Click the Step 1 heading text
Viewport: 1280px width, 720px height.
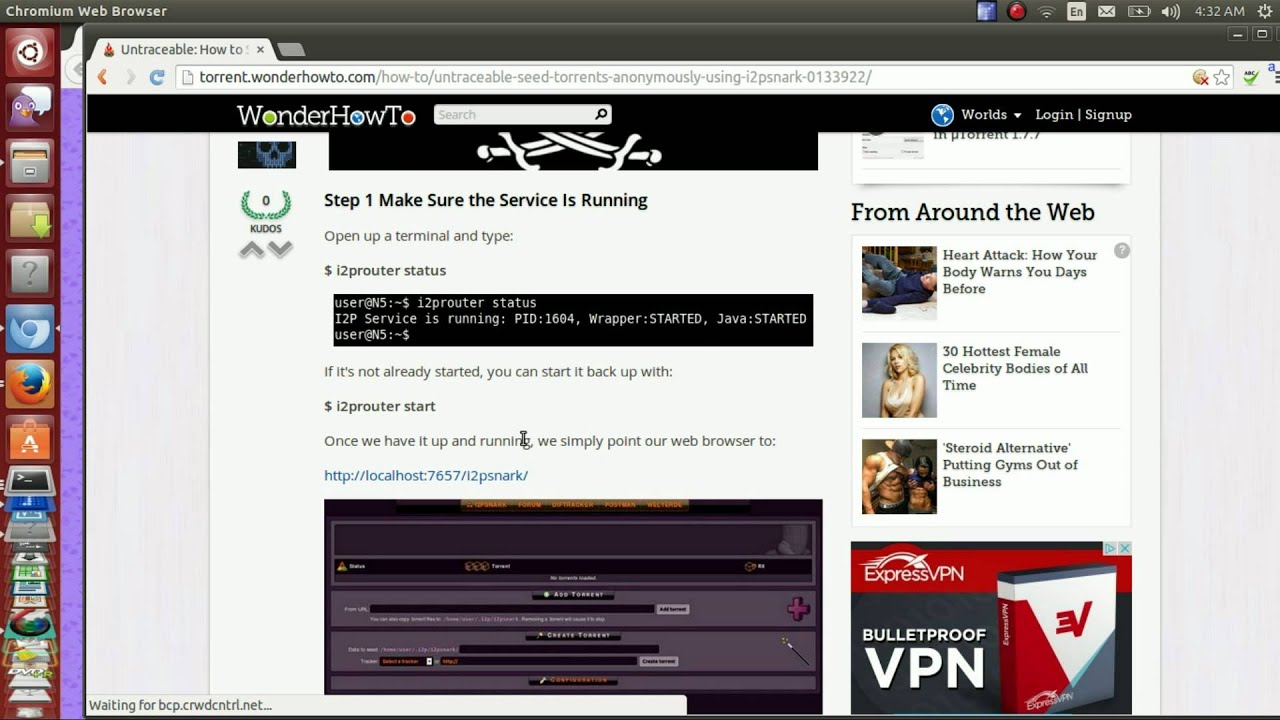(x=486, y=200)
